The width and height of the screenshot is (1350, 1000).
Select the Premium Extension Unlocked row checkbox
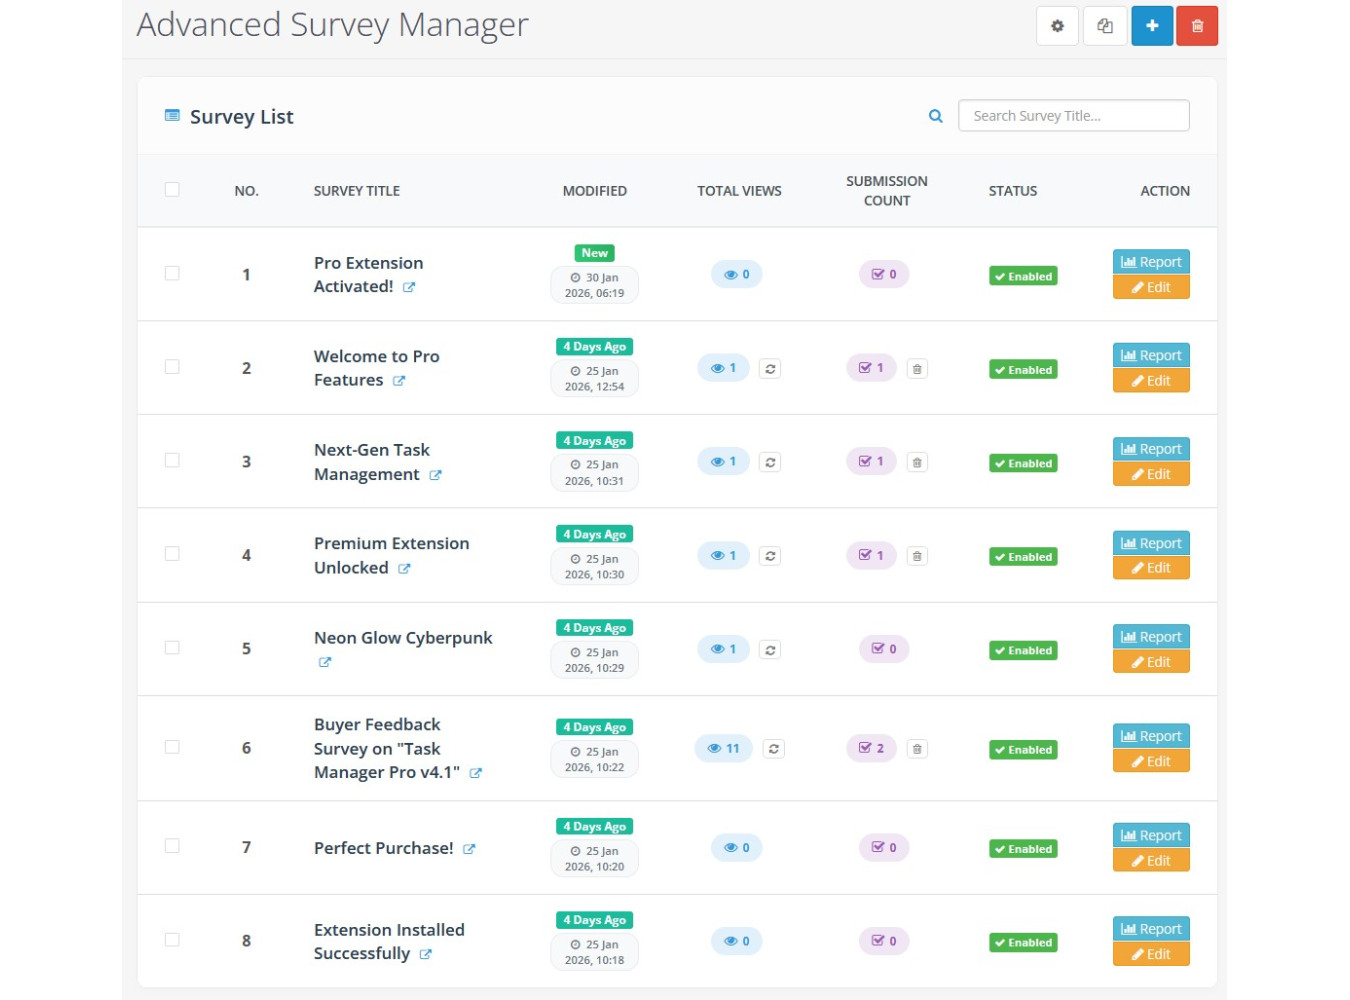(x=172, y=554)
